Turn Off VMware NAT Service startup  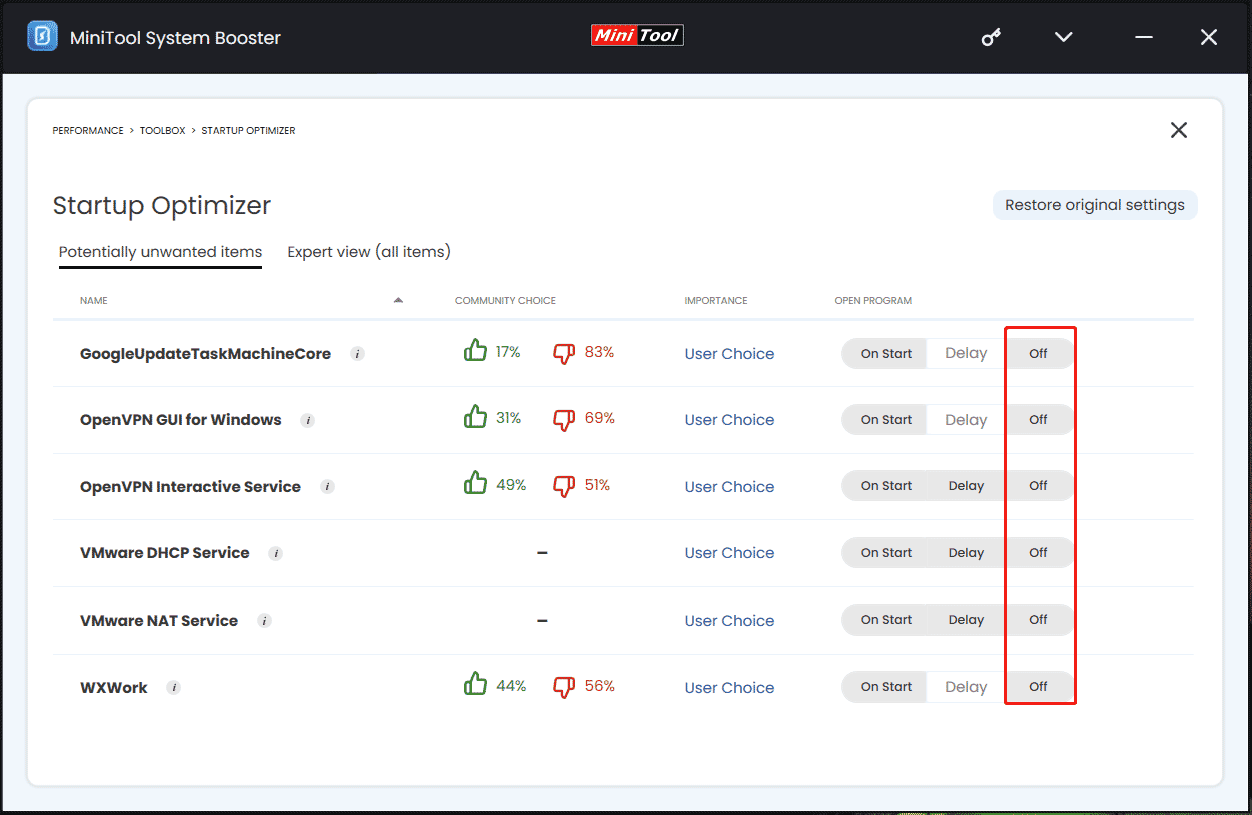coord(1039,620)
